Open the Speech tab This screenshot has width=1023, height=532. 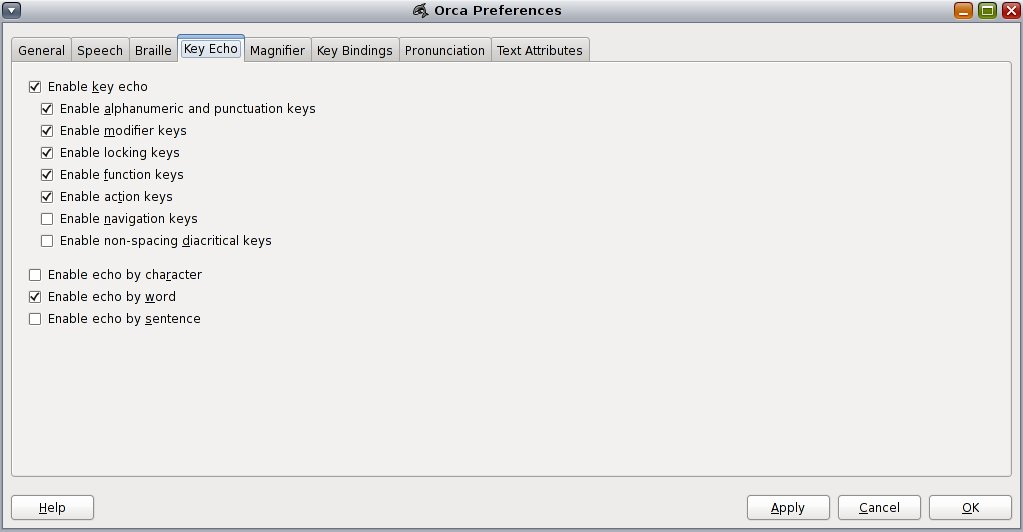coord(100,51)
